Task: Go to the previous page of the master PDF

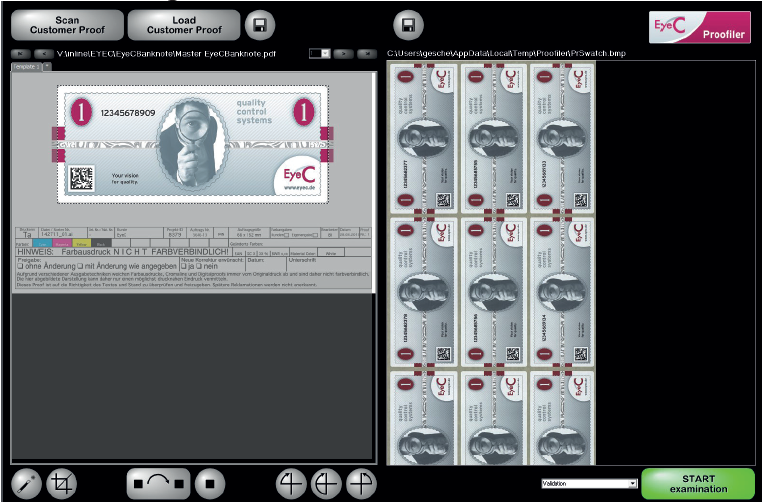Action: (x=44, y=53)
